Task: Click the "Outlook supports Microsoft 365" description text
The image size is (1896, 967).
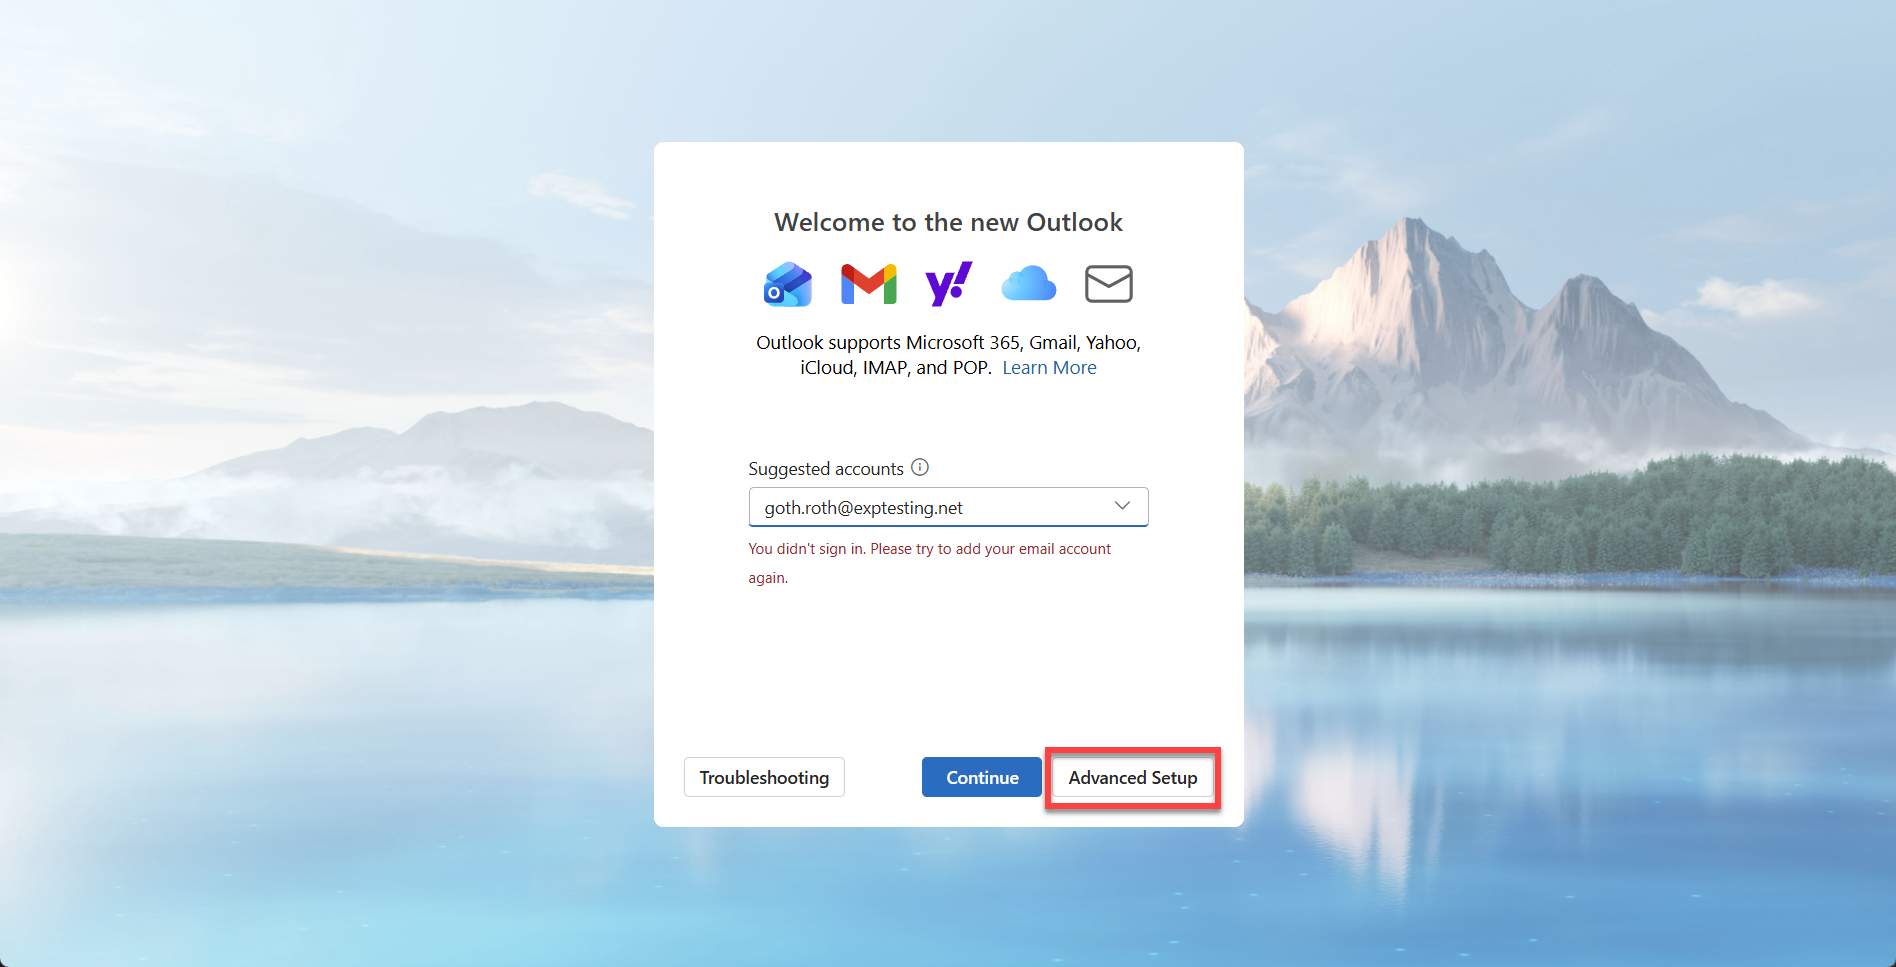Action: pyautogui.click(x=948, y=343)
